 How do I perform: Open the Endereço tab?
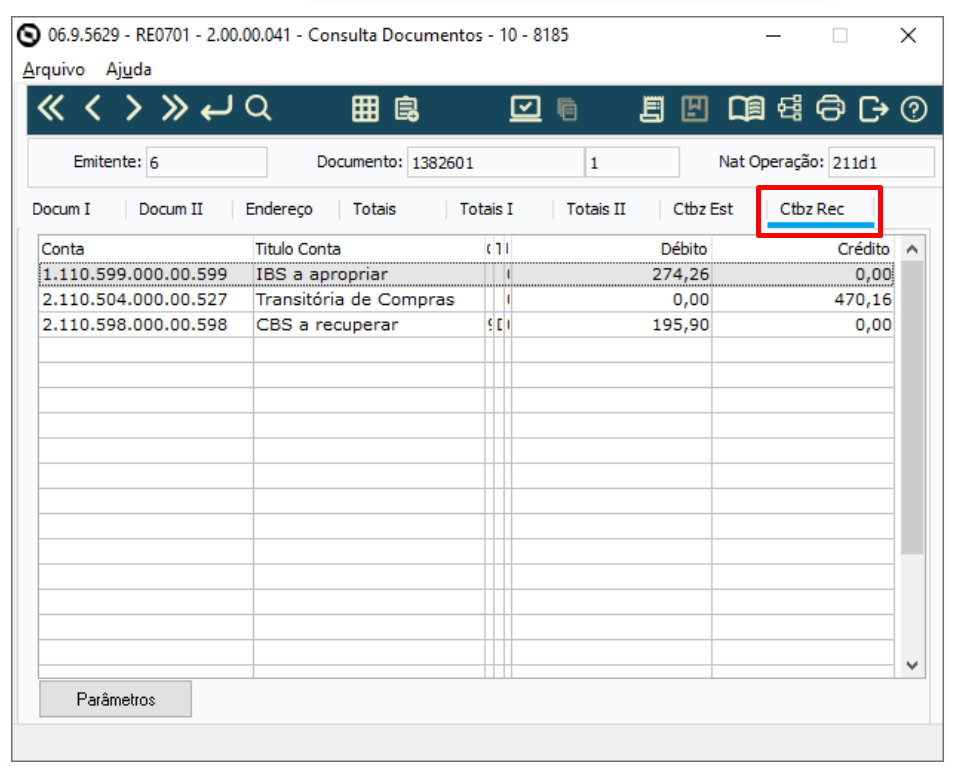pyautogui.click(x=279, y=209)
